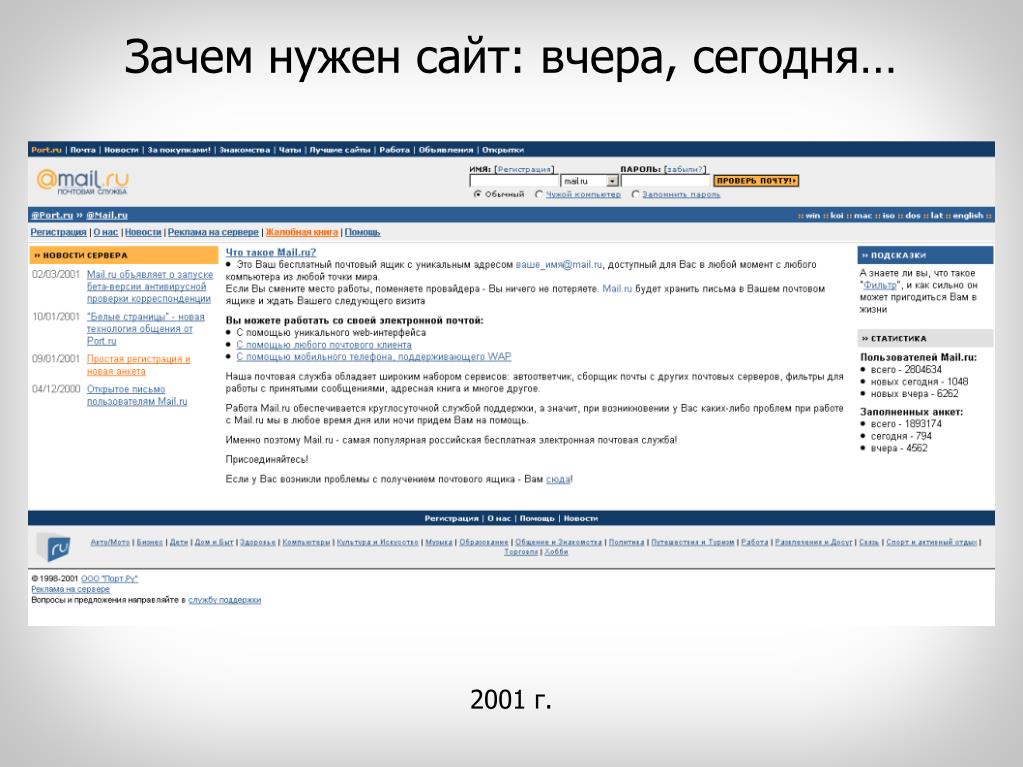The height and width of the screenshot is (767, 1023).
Task: Switch encoding to 'dos'
Action: click(x=913, y=216)
